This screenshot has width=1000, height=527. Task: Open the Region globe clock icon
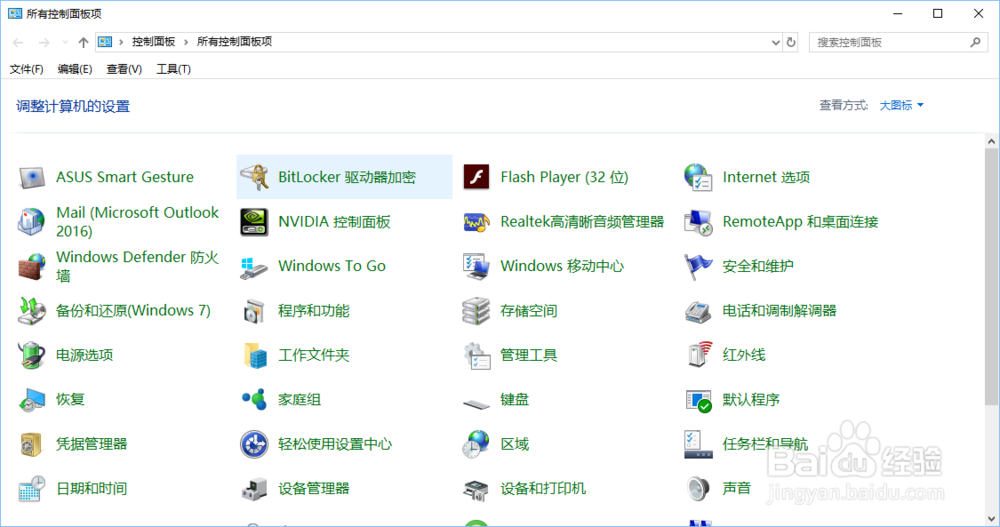476,444
